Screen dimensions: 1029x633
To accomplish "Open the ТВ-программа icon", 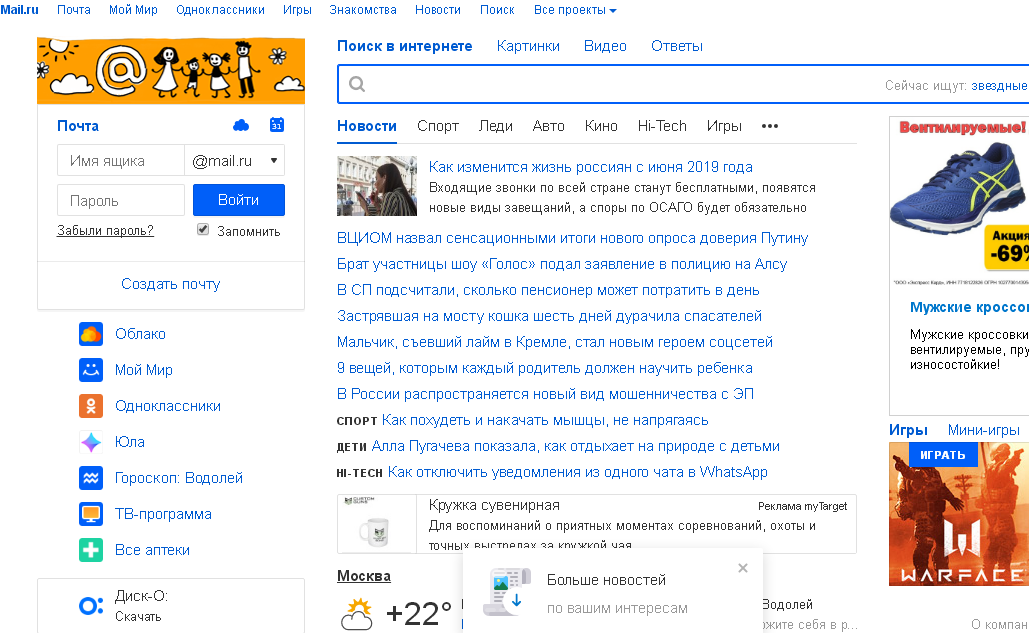I will pos(91,514).
